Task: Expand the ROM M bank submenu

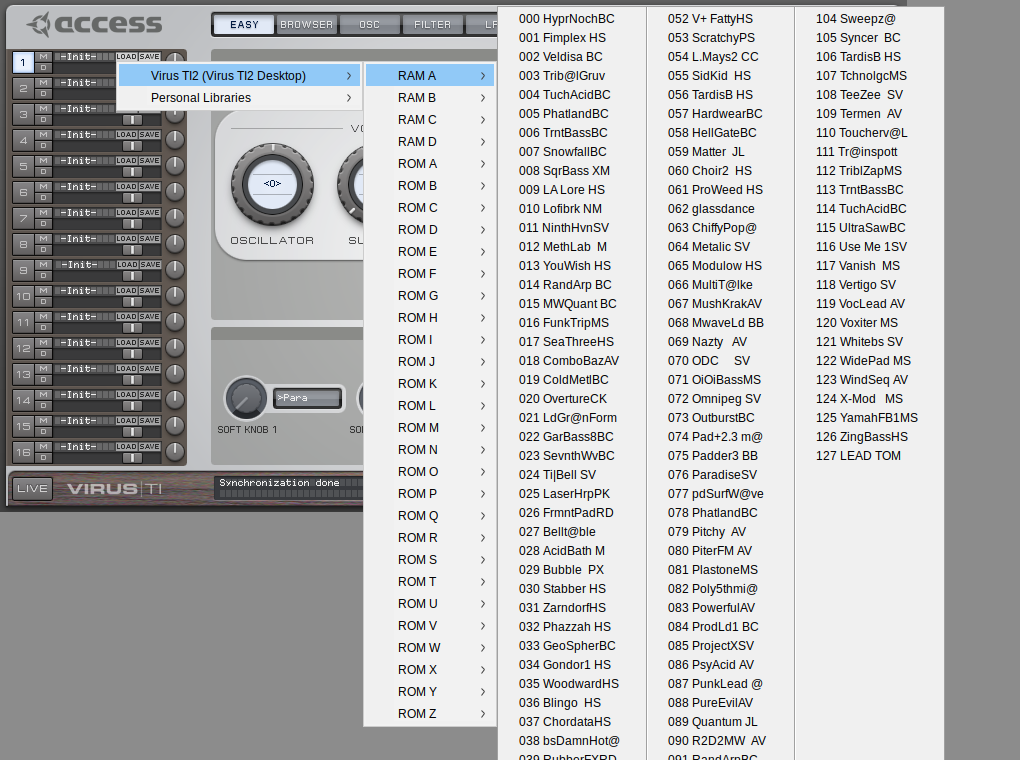Action: [x=430, y=428]
